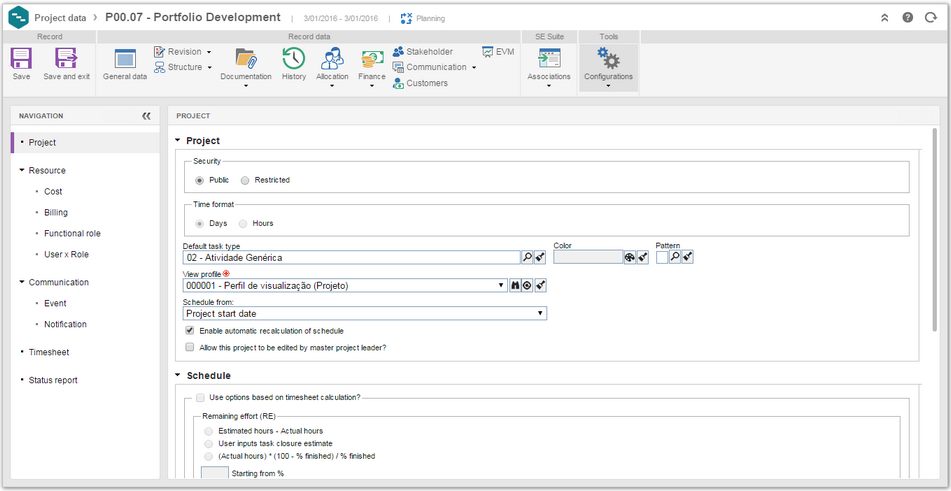Screen dimensions: 951x491
Task: Open the View profile combo box
Action: (344, 286)
